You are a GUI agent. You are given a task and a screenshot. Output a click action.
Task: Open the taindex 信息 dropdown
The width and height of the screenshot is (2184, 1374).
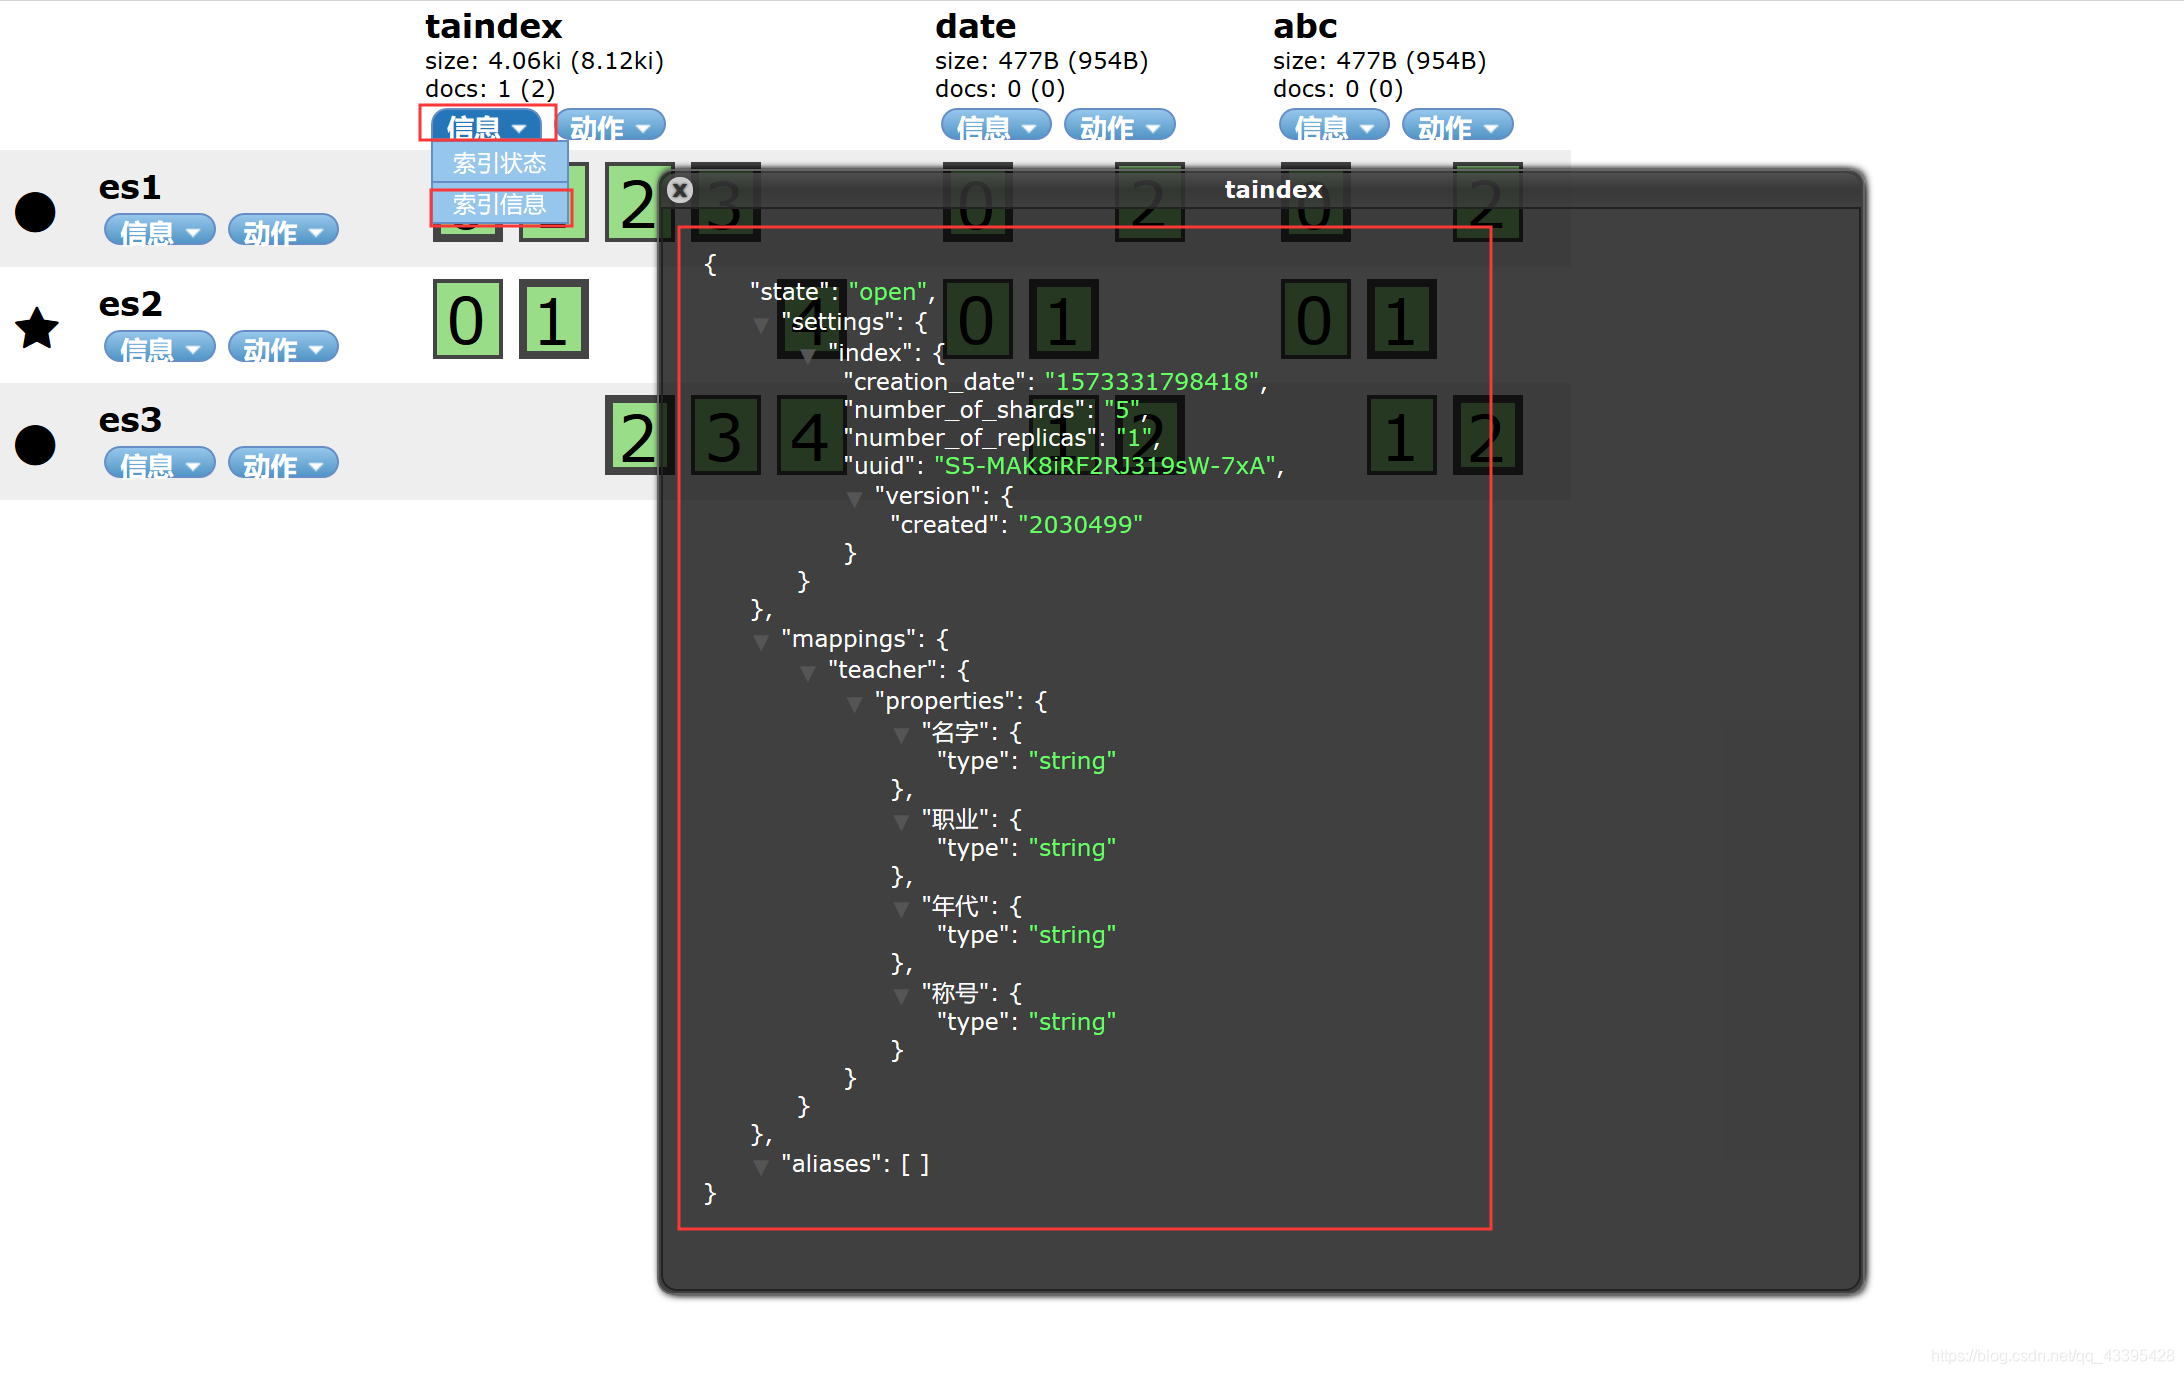tap(487, 126)
